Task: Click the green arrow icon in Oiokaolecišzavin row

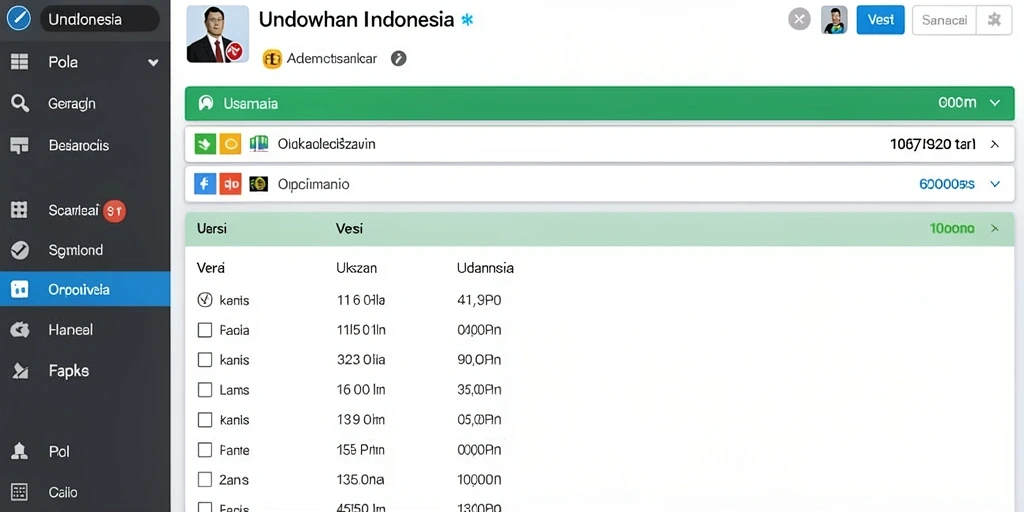Action: tap(205, 144)
